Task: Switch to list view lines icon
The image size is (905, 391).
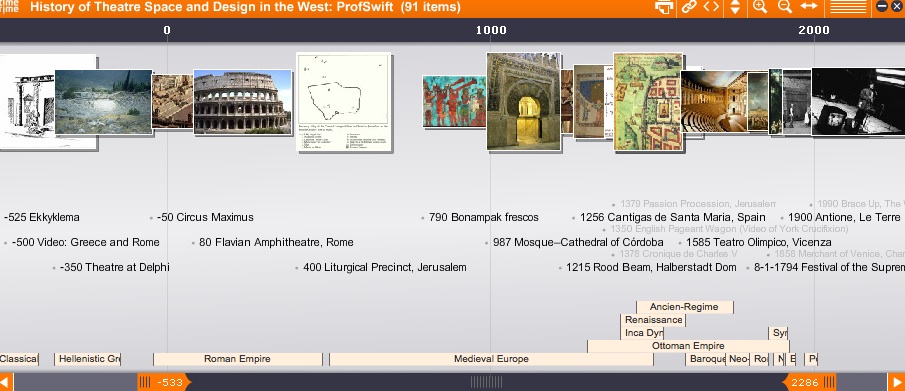Action: tap(848, 7)
